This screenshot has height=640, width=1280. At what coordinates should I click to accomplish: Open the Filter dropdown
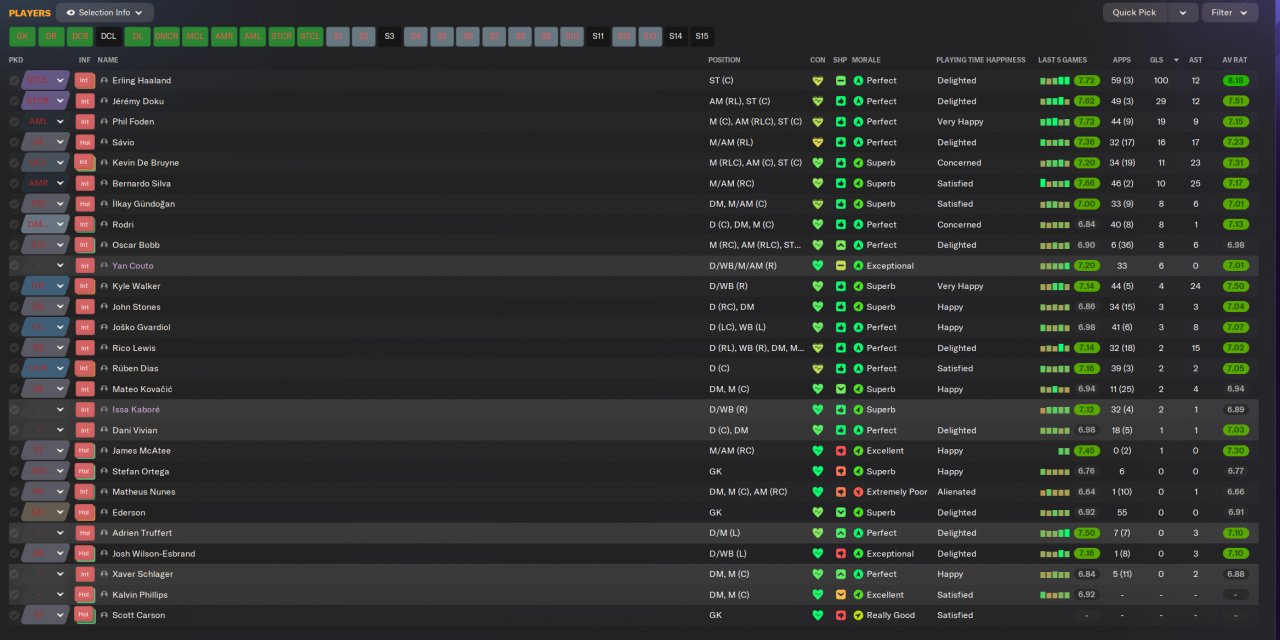point(1230,13)
